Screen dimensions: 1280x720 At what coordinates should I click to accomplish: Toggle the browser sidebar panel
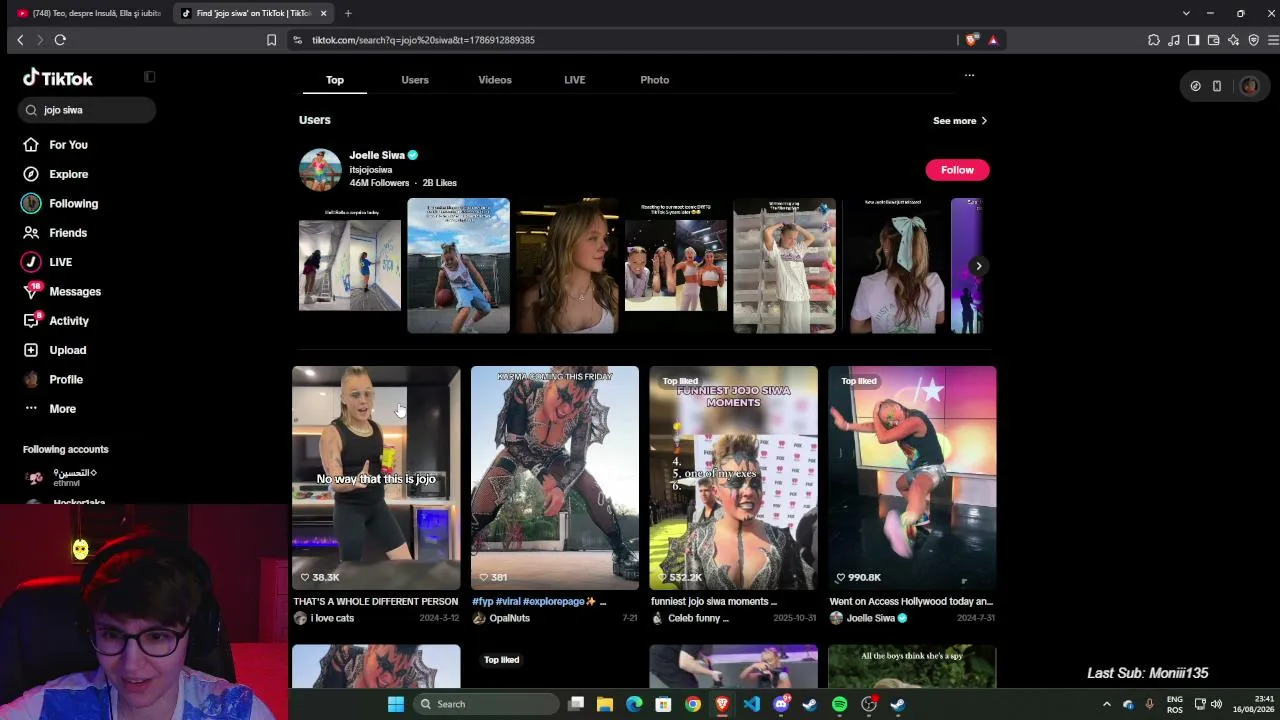click(x=1193, y=40)
